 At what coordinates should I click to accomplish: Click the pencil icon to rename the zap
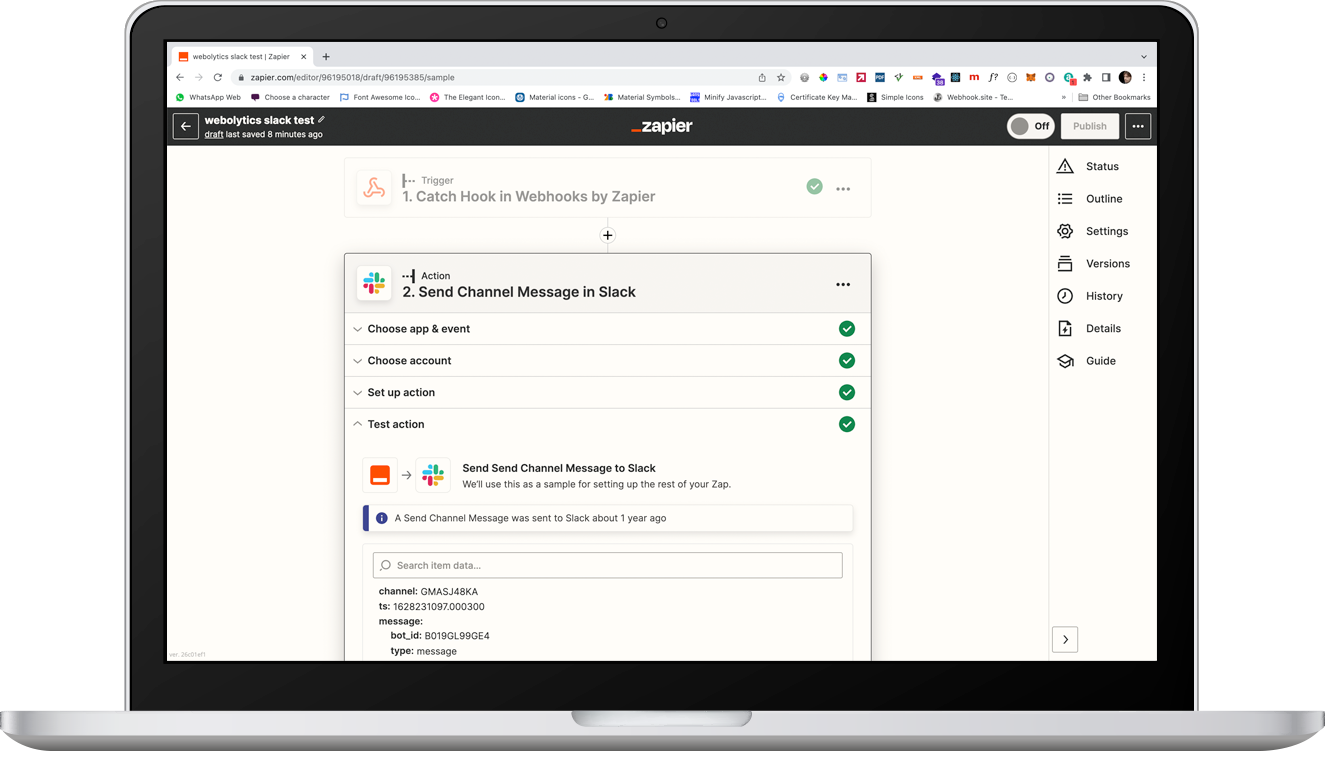click(x=321, y=120)
